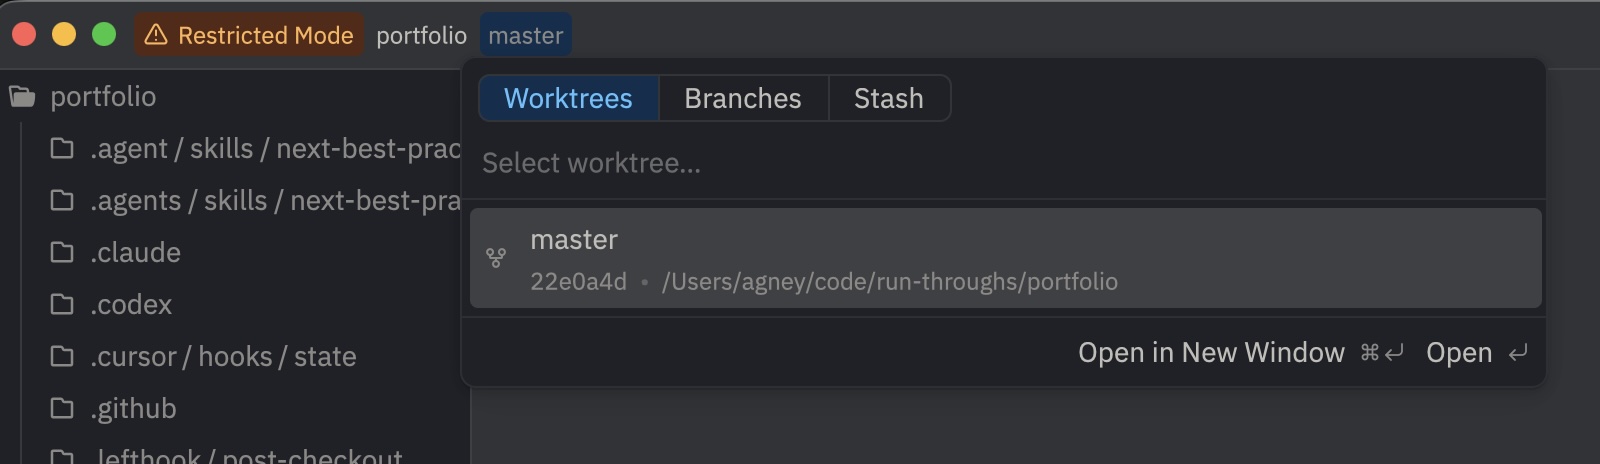
Task: Click the .cursor folder icon
Action: click(62, 356)
